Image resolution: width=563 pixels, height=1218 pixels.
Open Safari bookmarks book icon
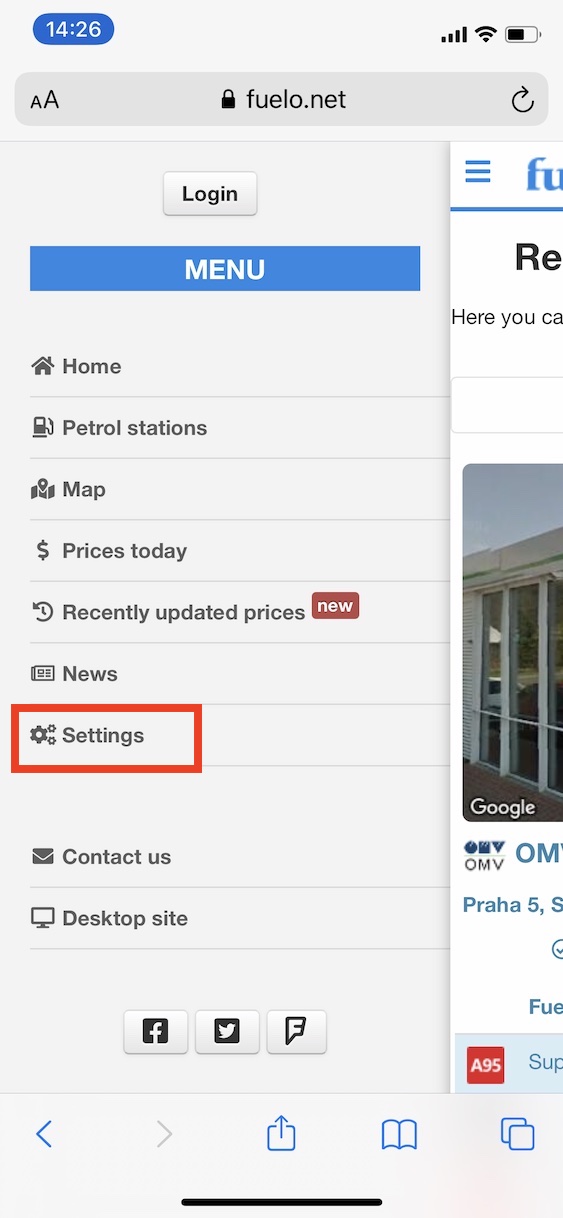[399, 1134]
